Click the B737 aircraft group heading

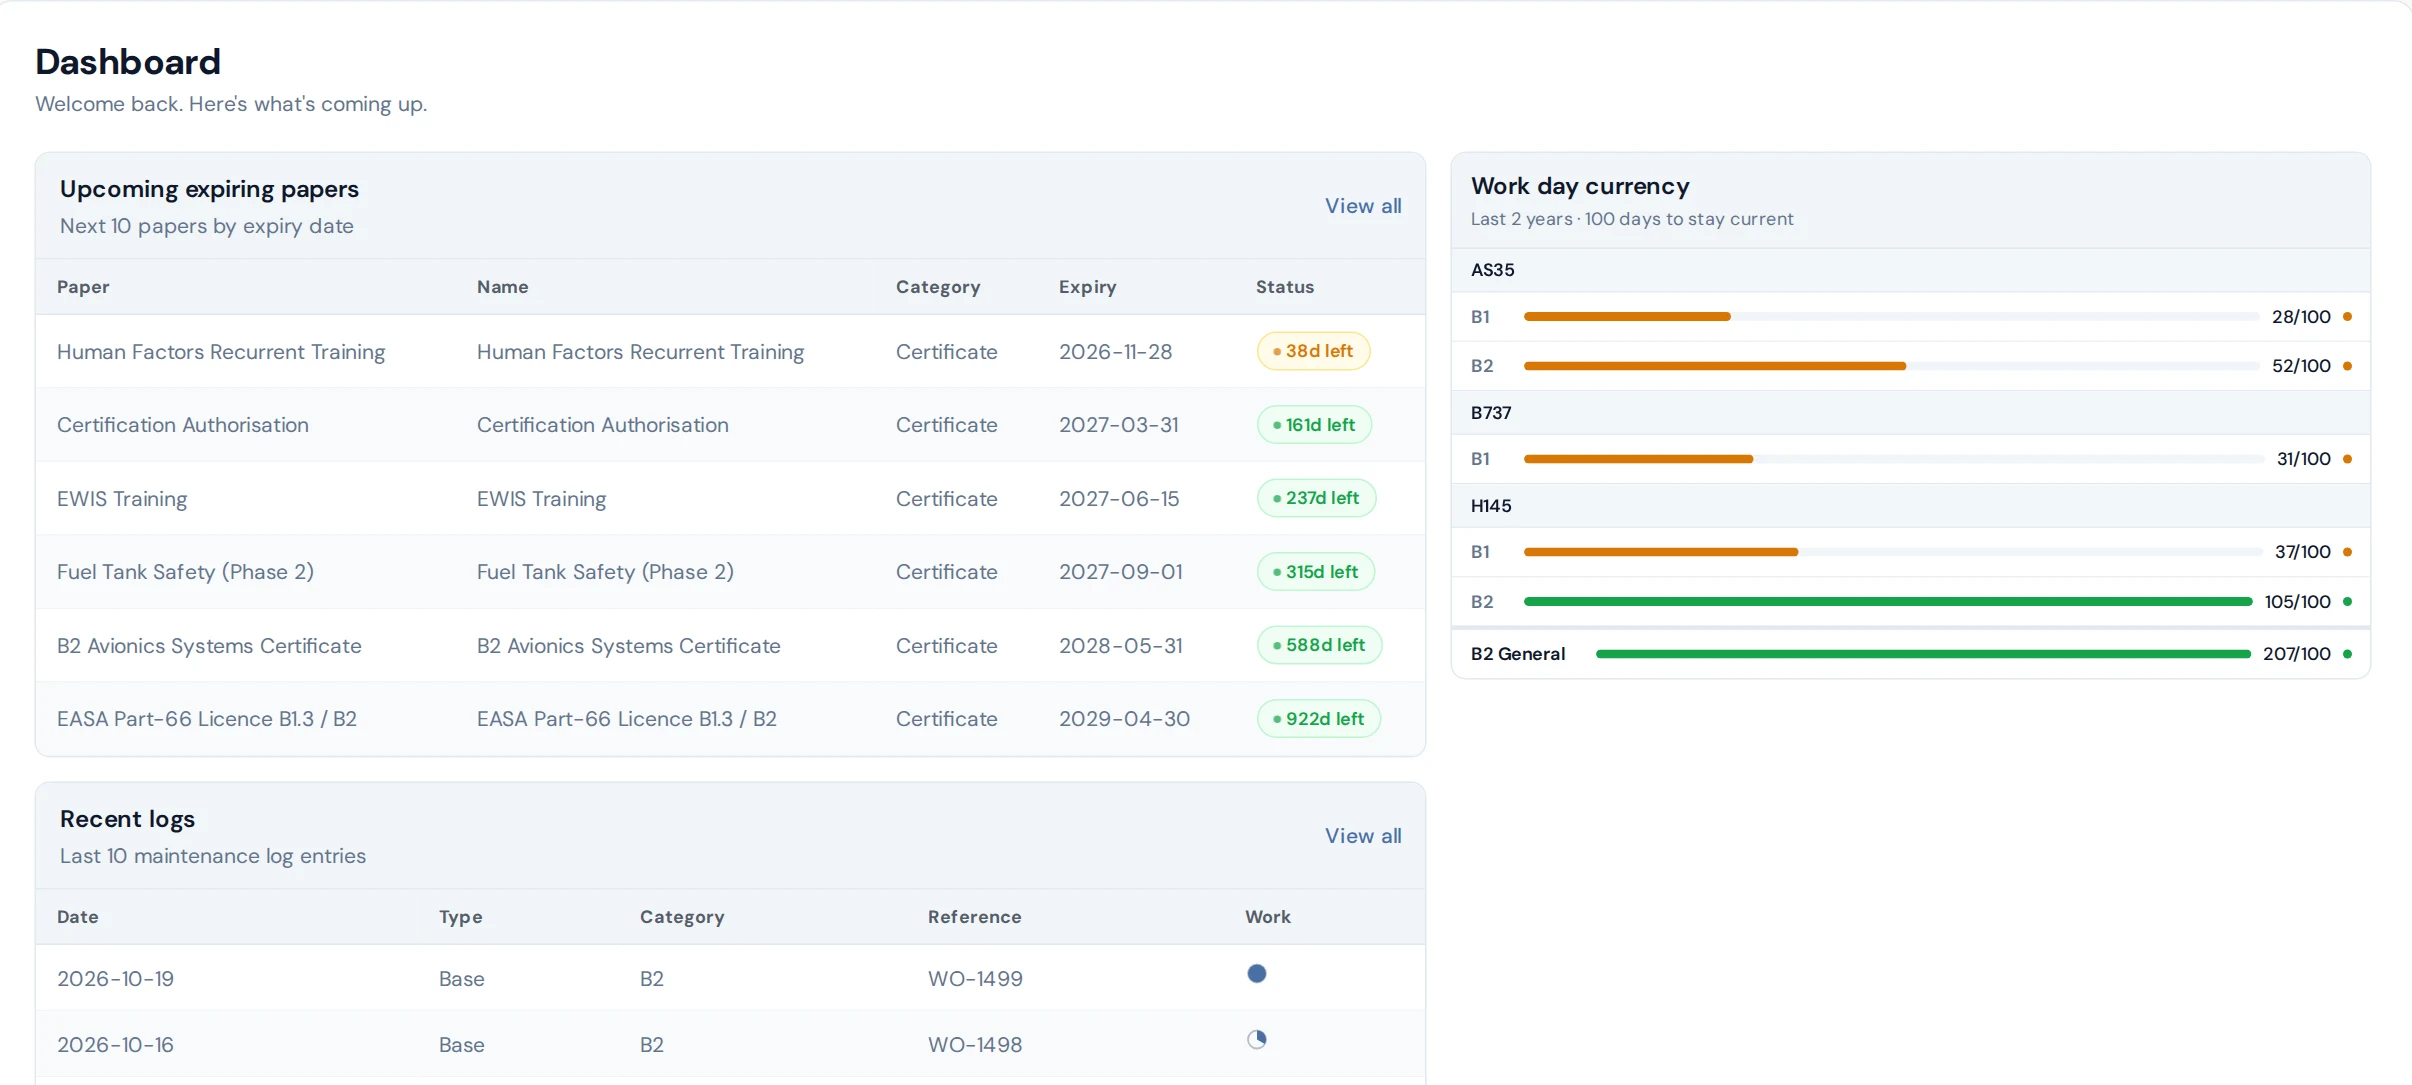pyautogui.click(x=1491, y=413)
